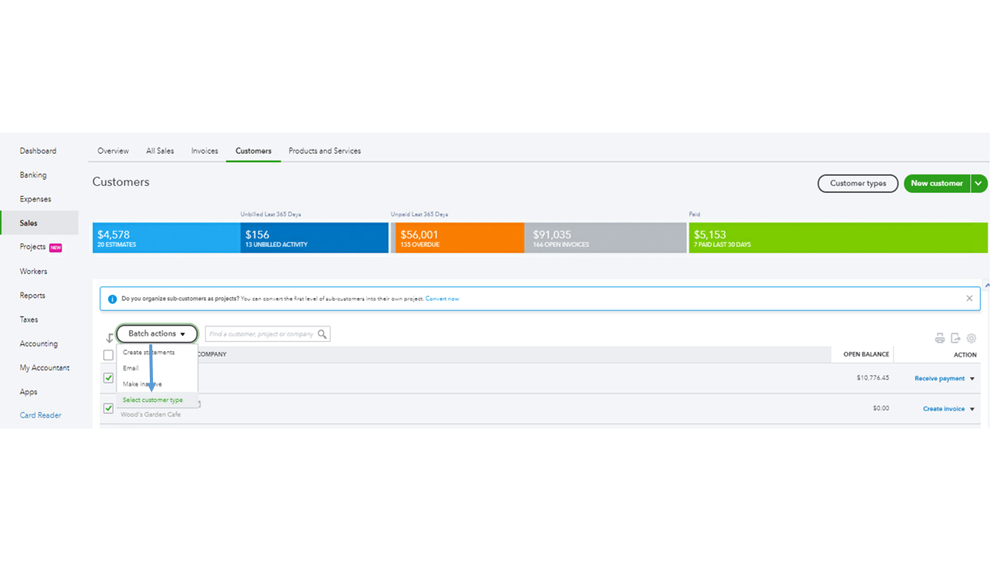Click the Receive payment link
Viewport: 999px width, 562px height.
(x=940, y=378)
